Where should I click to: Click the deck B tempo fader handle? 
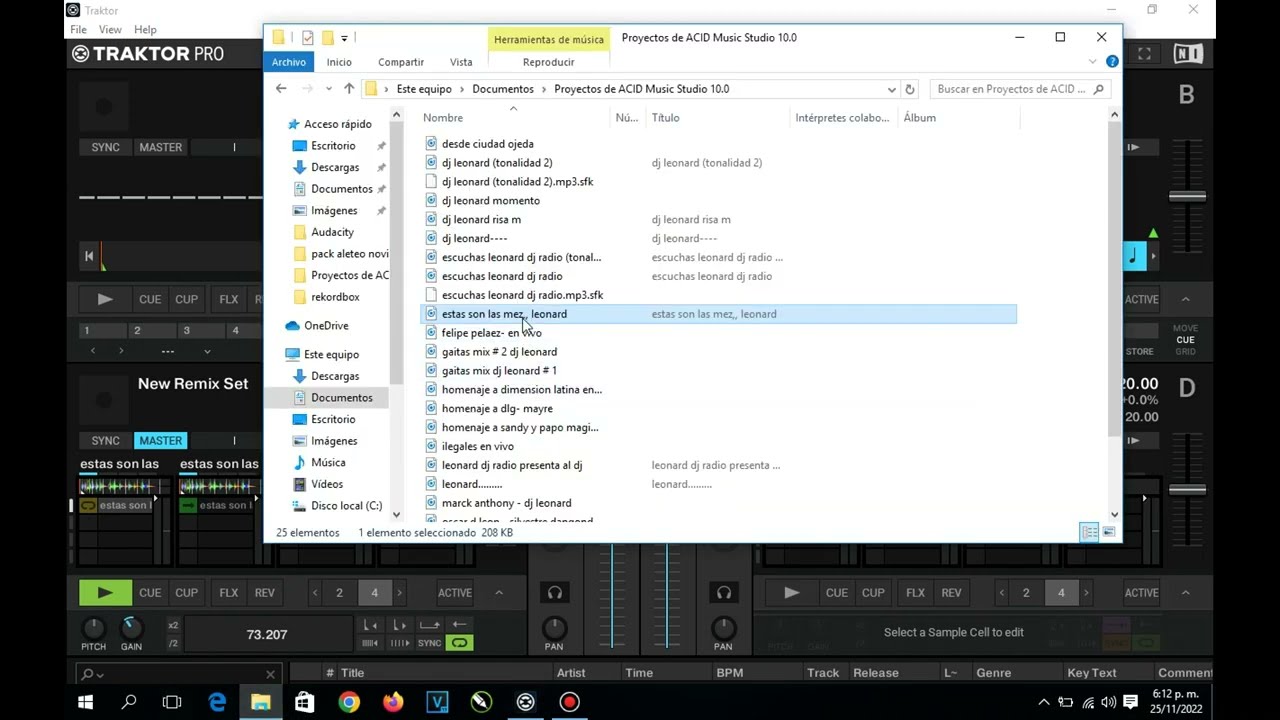(1187, 196)
